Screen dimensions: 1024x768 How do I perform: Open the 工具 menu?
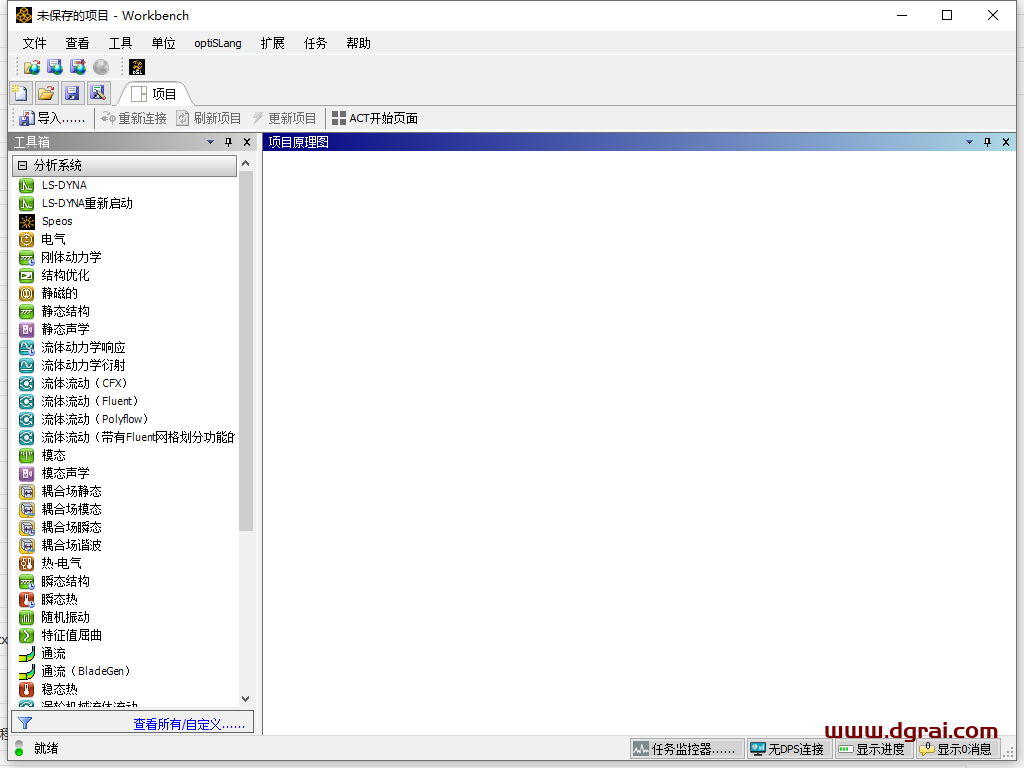click(120, 43)
